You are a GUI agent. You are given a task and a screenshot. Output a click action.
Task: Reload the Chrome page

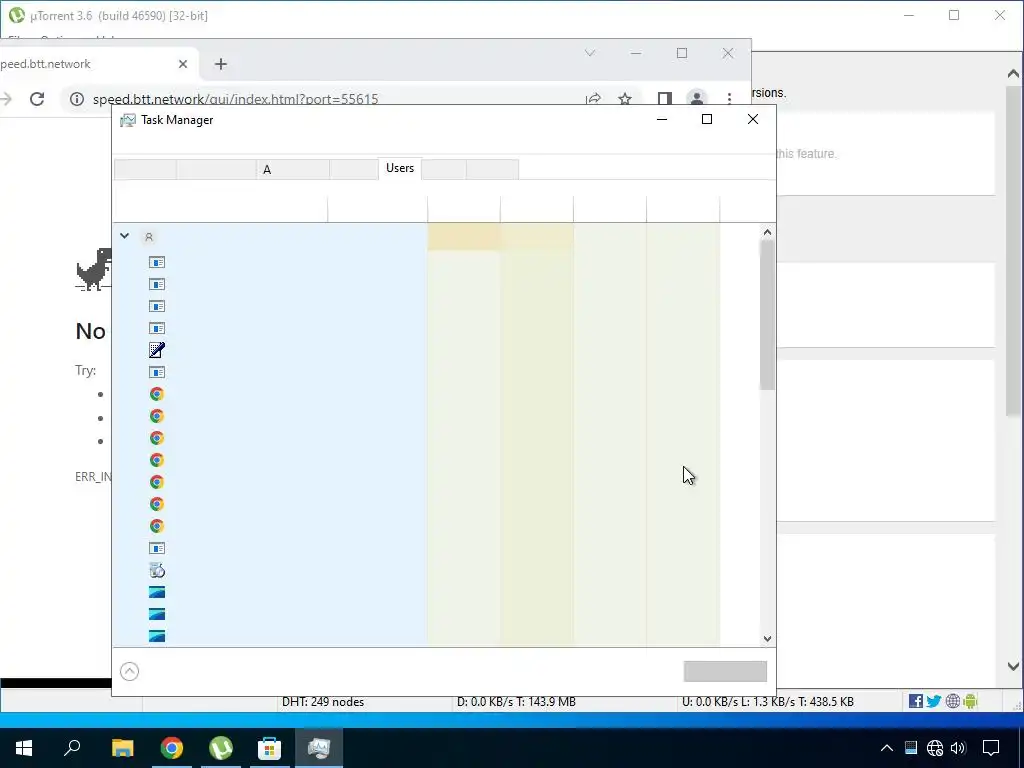[x=37, y=99]
